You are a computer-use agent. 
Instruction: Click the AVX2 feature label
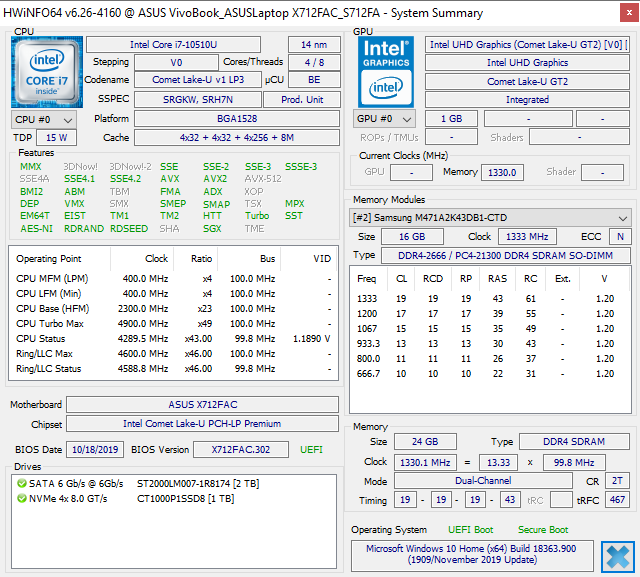(x=215, y=179)
